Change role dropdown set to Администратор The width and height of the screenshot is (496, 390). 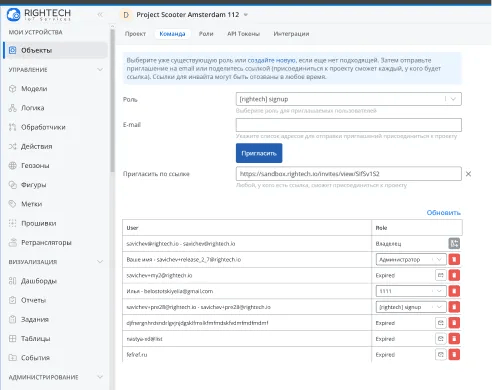[411, 259]
